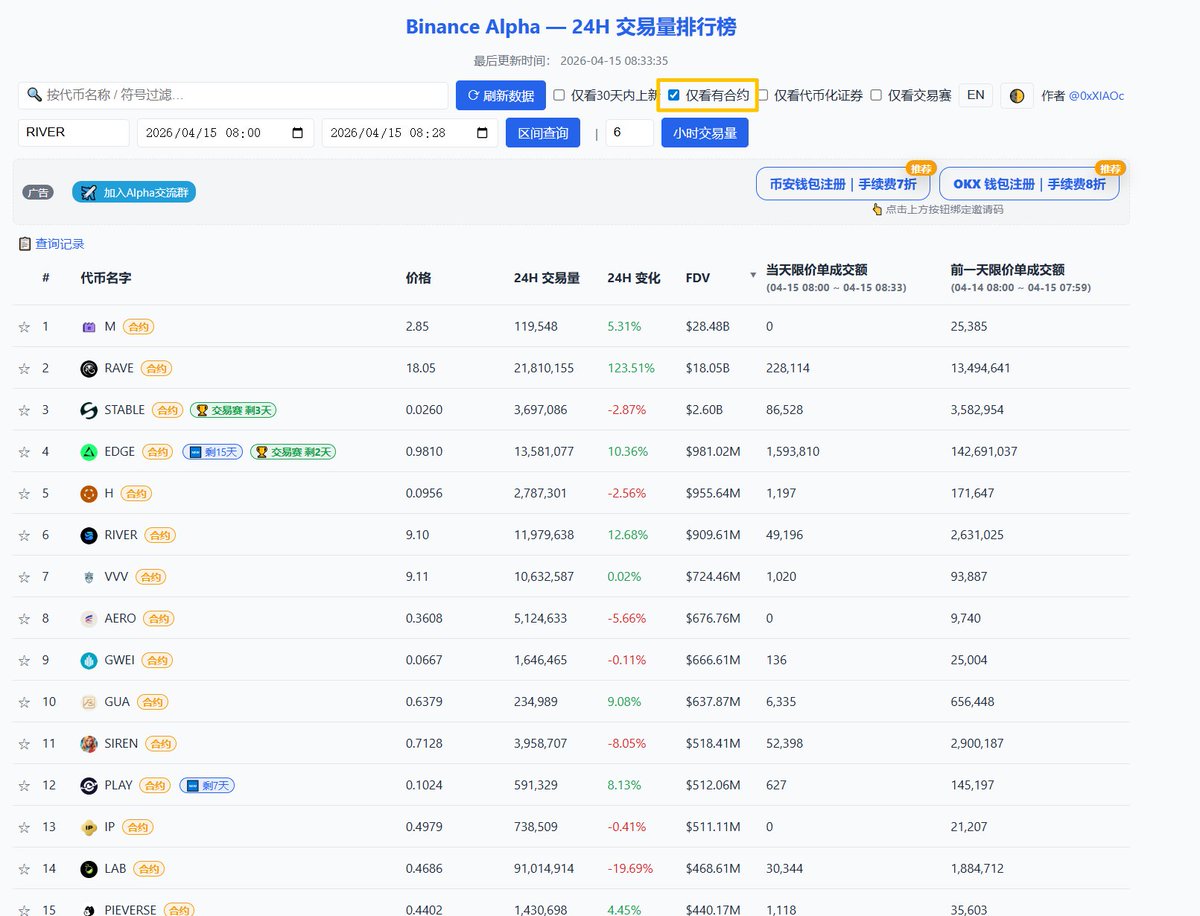Star the EDGE token row
1200x916 pixels.
tap(24, 452)
